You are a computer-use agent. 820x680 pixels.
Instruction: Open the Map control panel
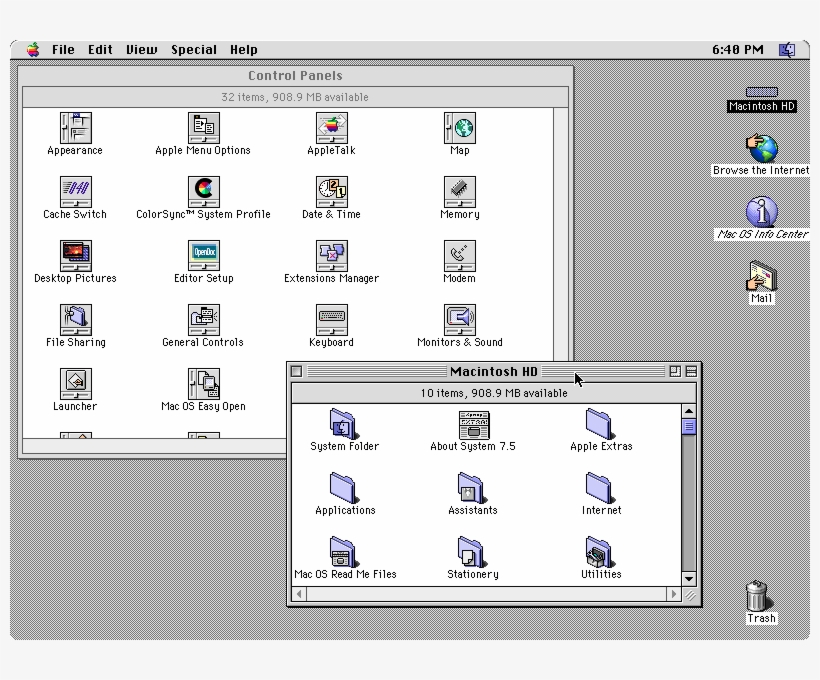tap(458, 128)
